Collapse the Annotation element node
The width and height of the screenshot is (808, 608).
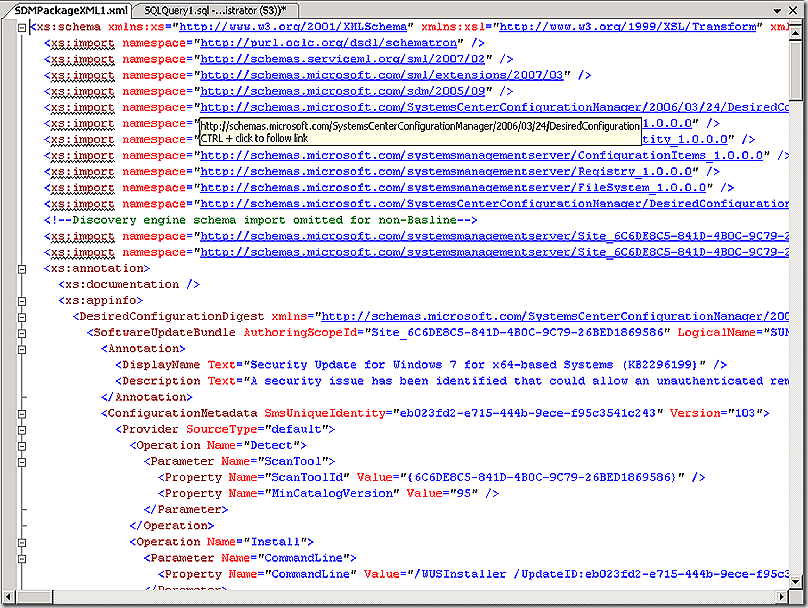click(x=22, y=349)
